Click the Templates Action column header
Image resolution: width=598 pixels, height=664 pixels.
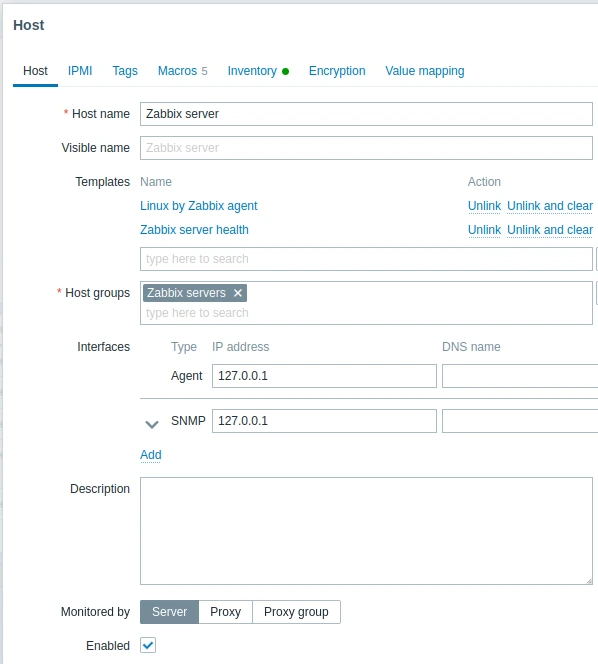click(x=484, y=182)
